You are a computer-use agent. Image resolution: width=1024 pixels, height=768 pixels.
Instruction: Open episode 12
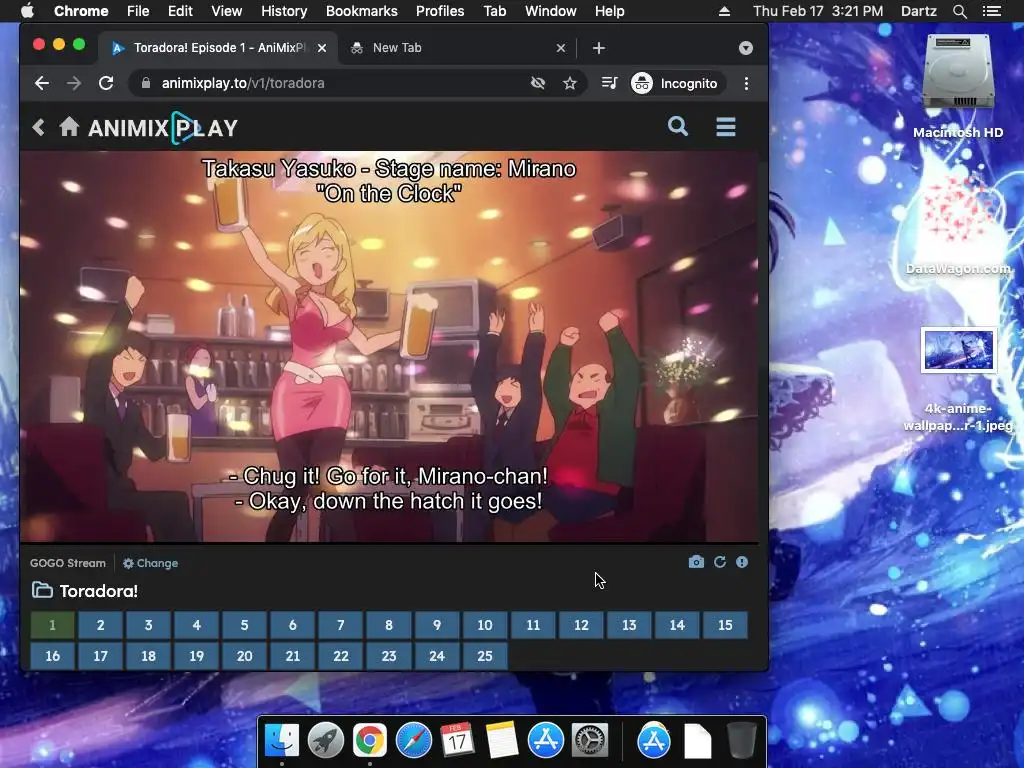pos(581,625)
